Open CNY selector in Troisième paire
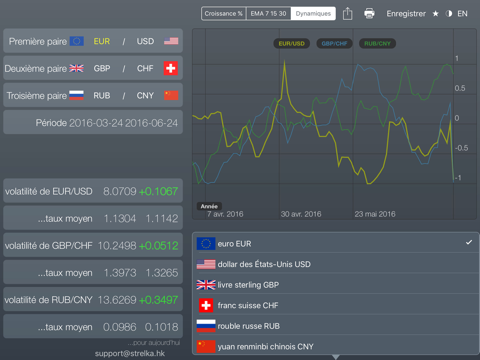 [145, 96]
